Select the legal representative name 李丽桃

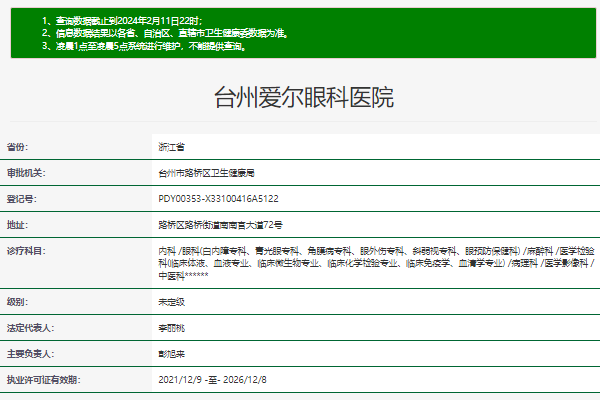click(x=172, y=327)
